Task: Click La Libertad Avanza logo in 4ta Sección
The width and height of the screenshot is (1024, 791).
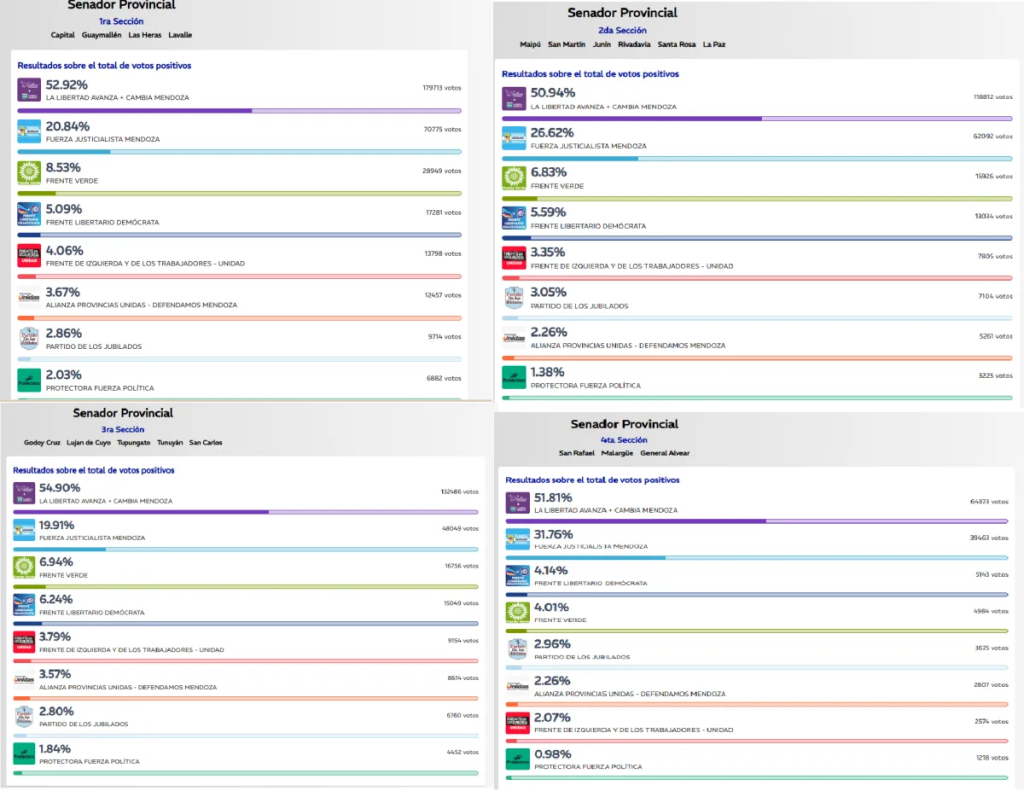Action: [517, 503]
